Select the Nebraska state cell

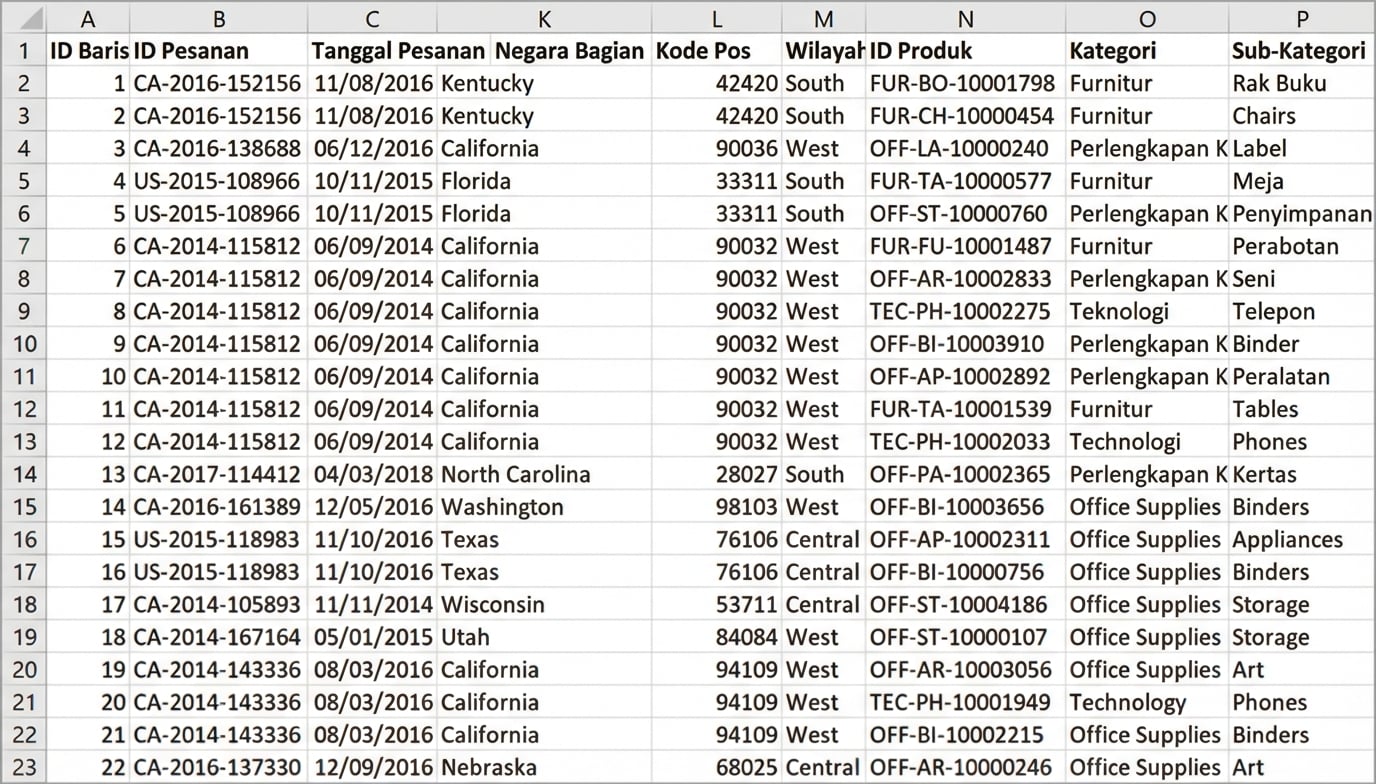point(489,767)
